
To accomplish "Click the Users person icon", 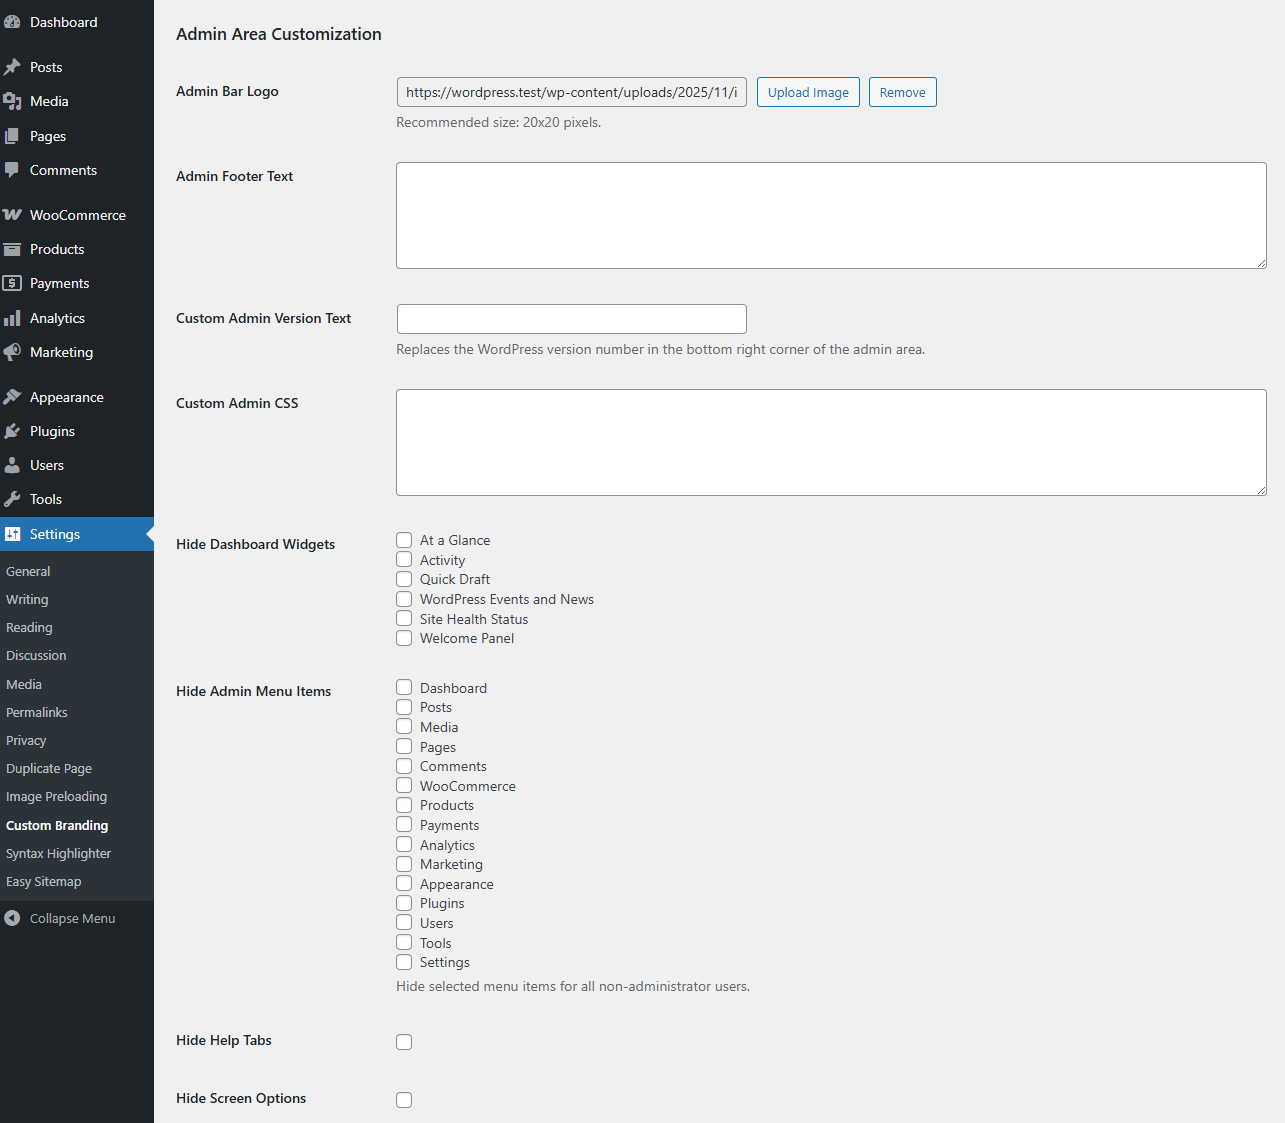I will (12, 465).
